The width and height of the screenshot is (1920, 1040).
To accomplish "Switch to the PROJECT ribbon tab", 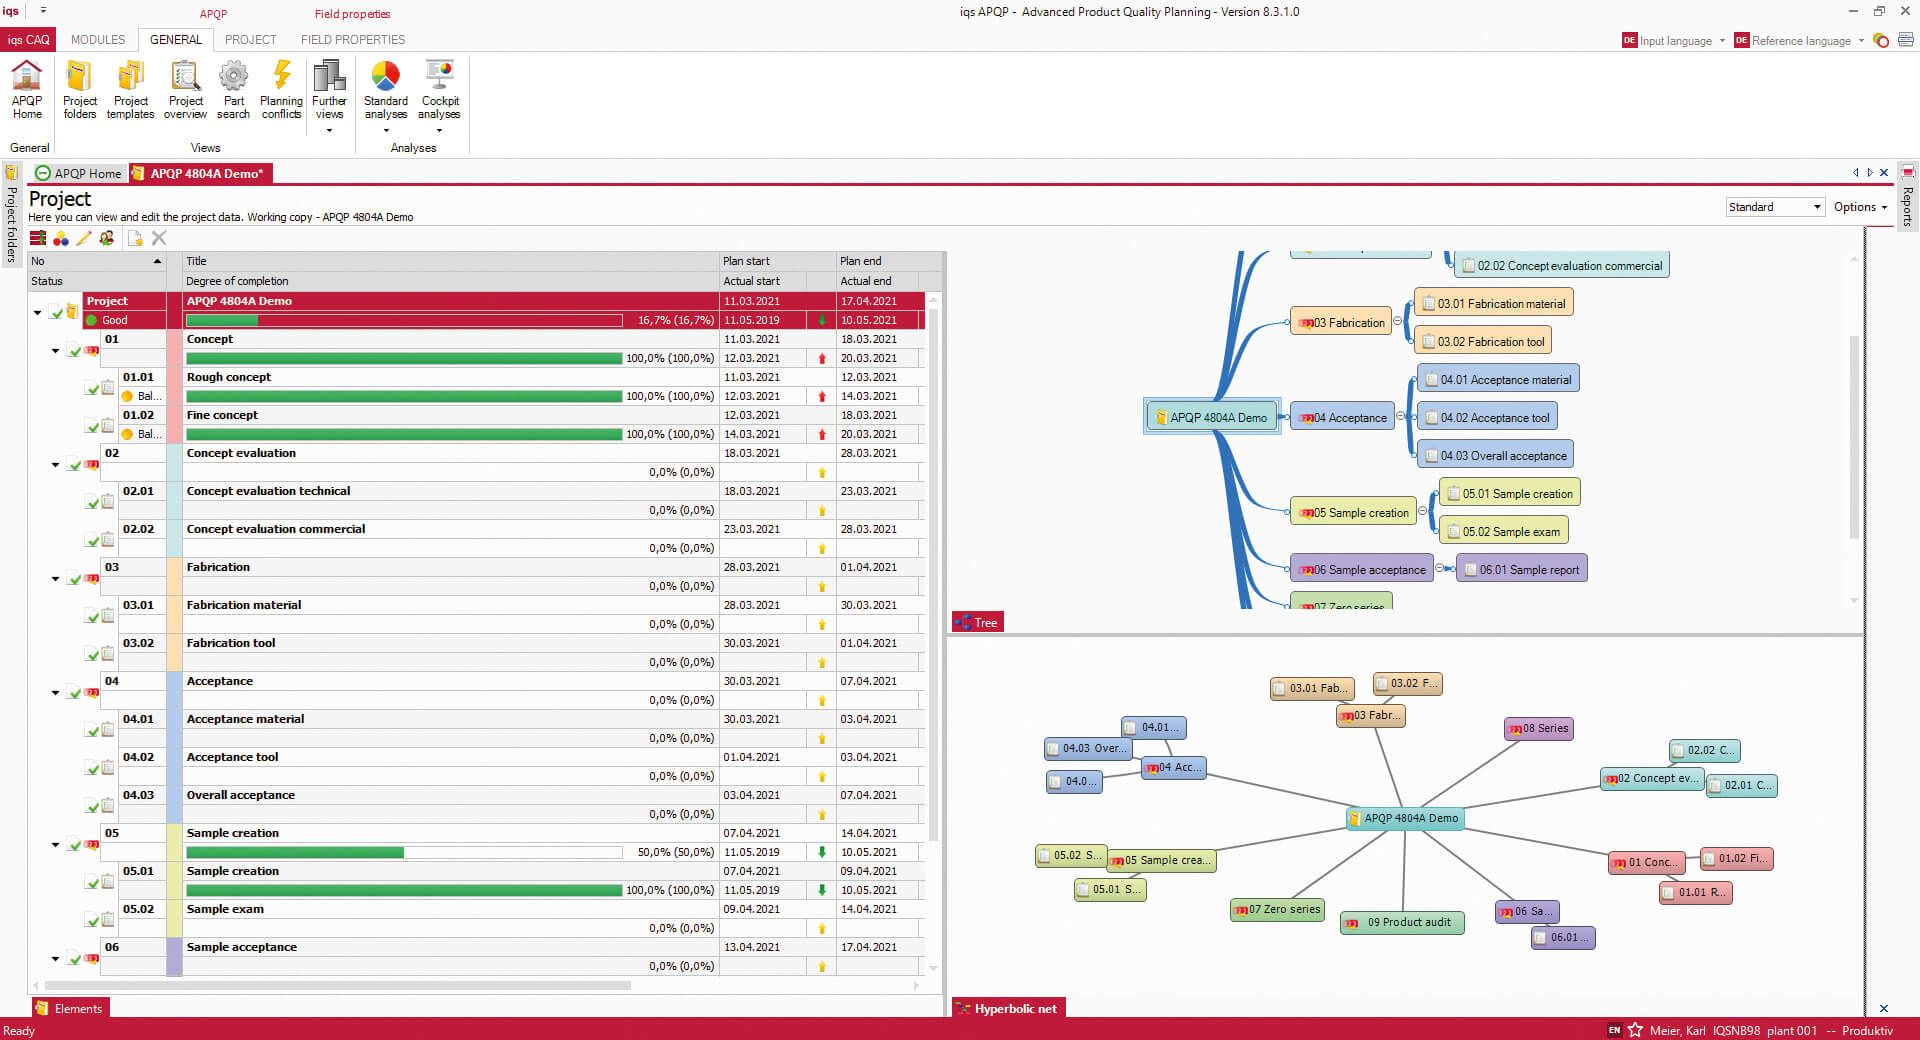I will coord(249,40).
